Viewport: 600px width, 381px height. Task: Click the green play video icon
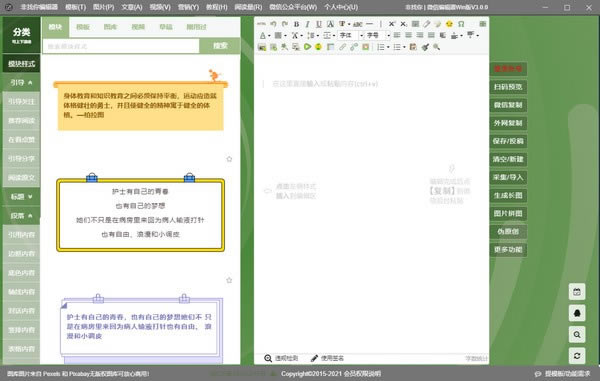tap(307, 47)
